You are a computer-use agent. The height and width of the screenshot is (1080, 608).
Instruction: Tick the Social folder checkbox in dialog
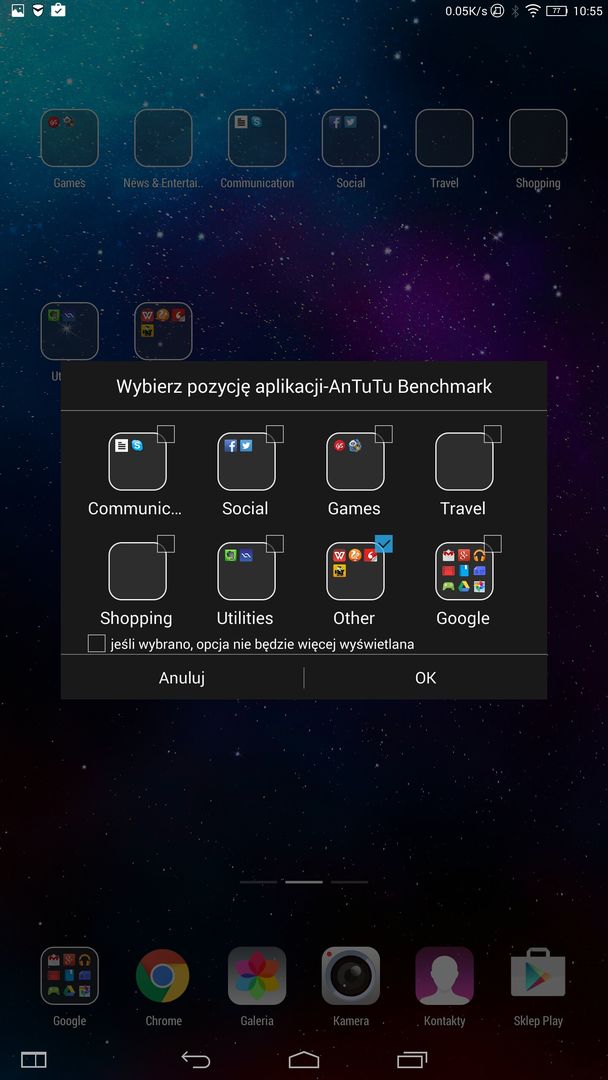pyautogui.click(x=275, y=434)
